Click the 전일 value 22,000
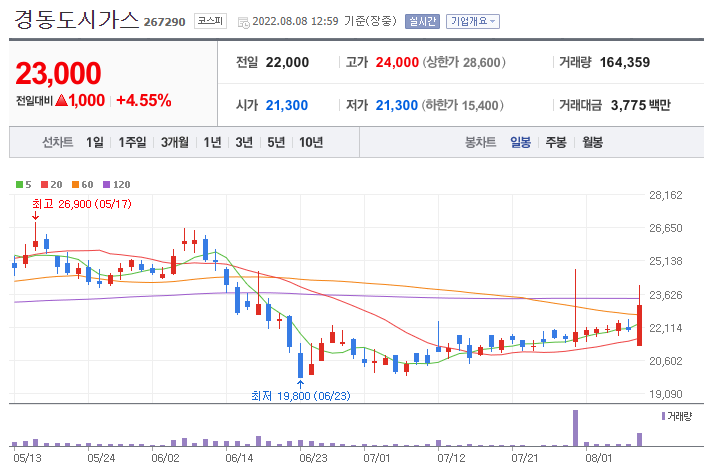The height and width of the screenshot is (469, 704). [x=287, y=62]
